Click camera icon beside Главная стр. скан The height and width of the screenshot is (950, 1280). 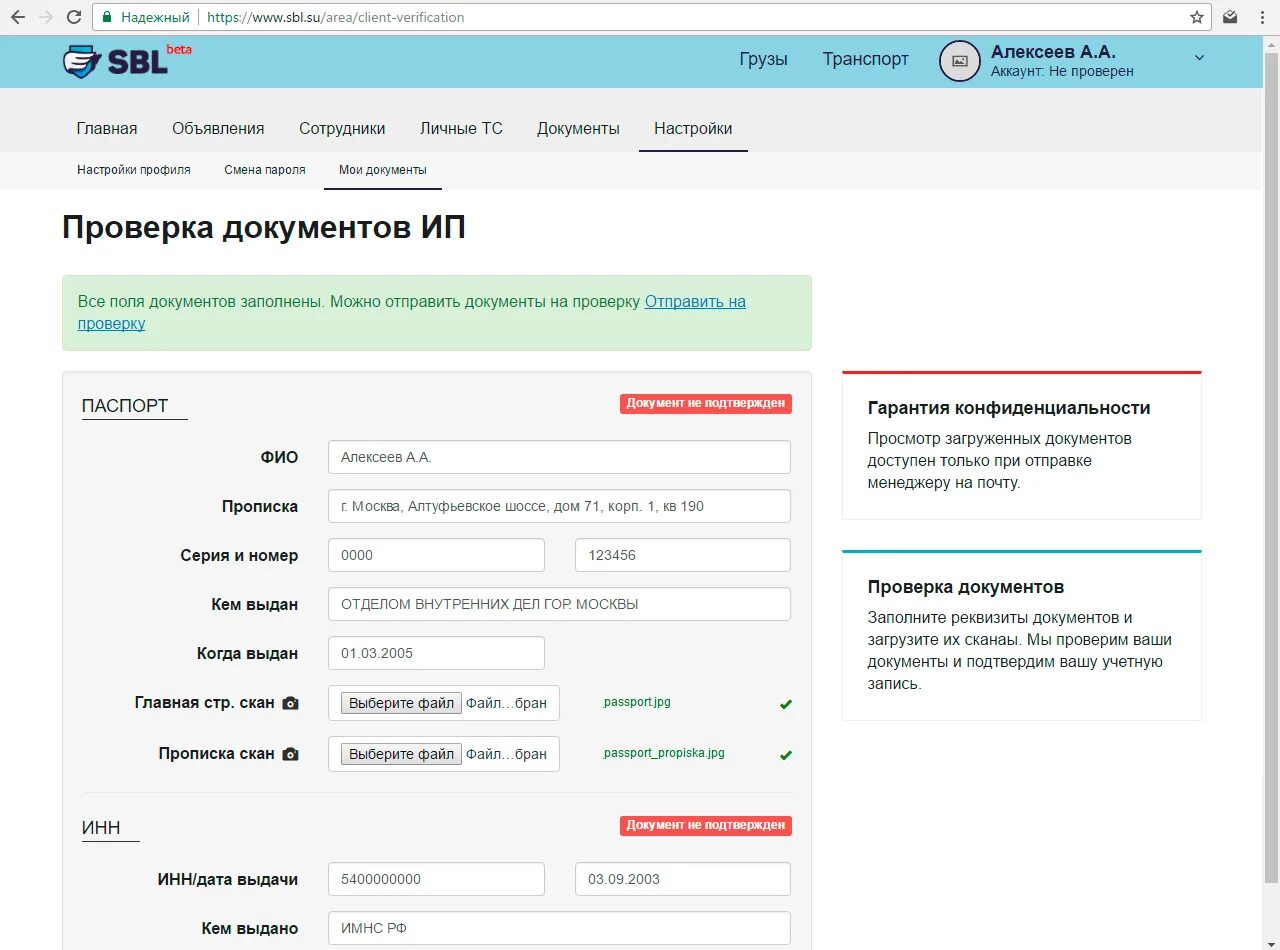click(290, 703)
